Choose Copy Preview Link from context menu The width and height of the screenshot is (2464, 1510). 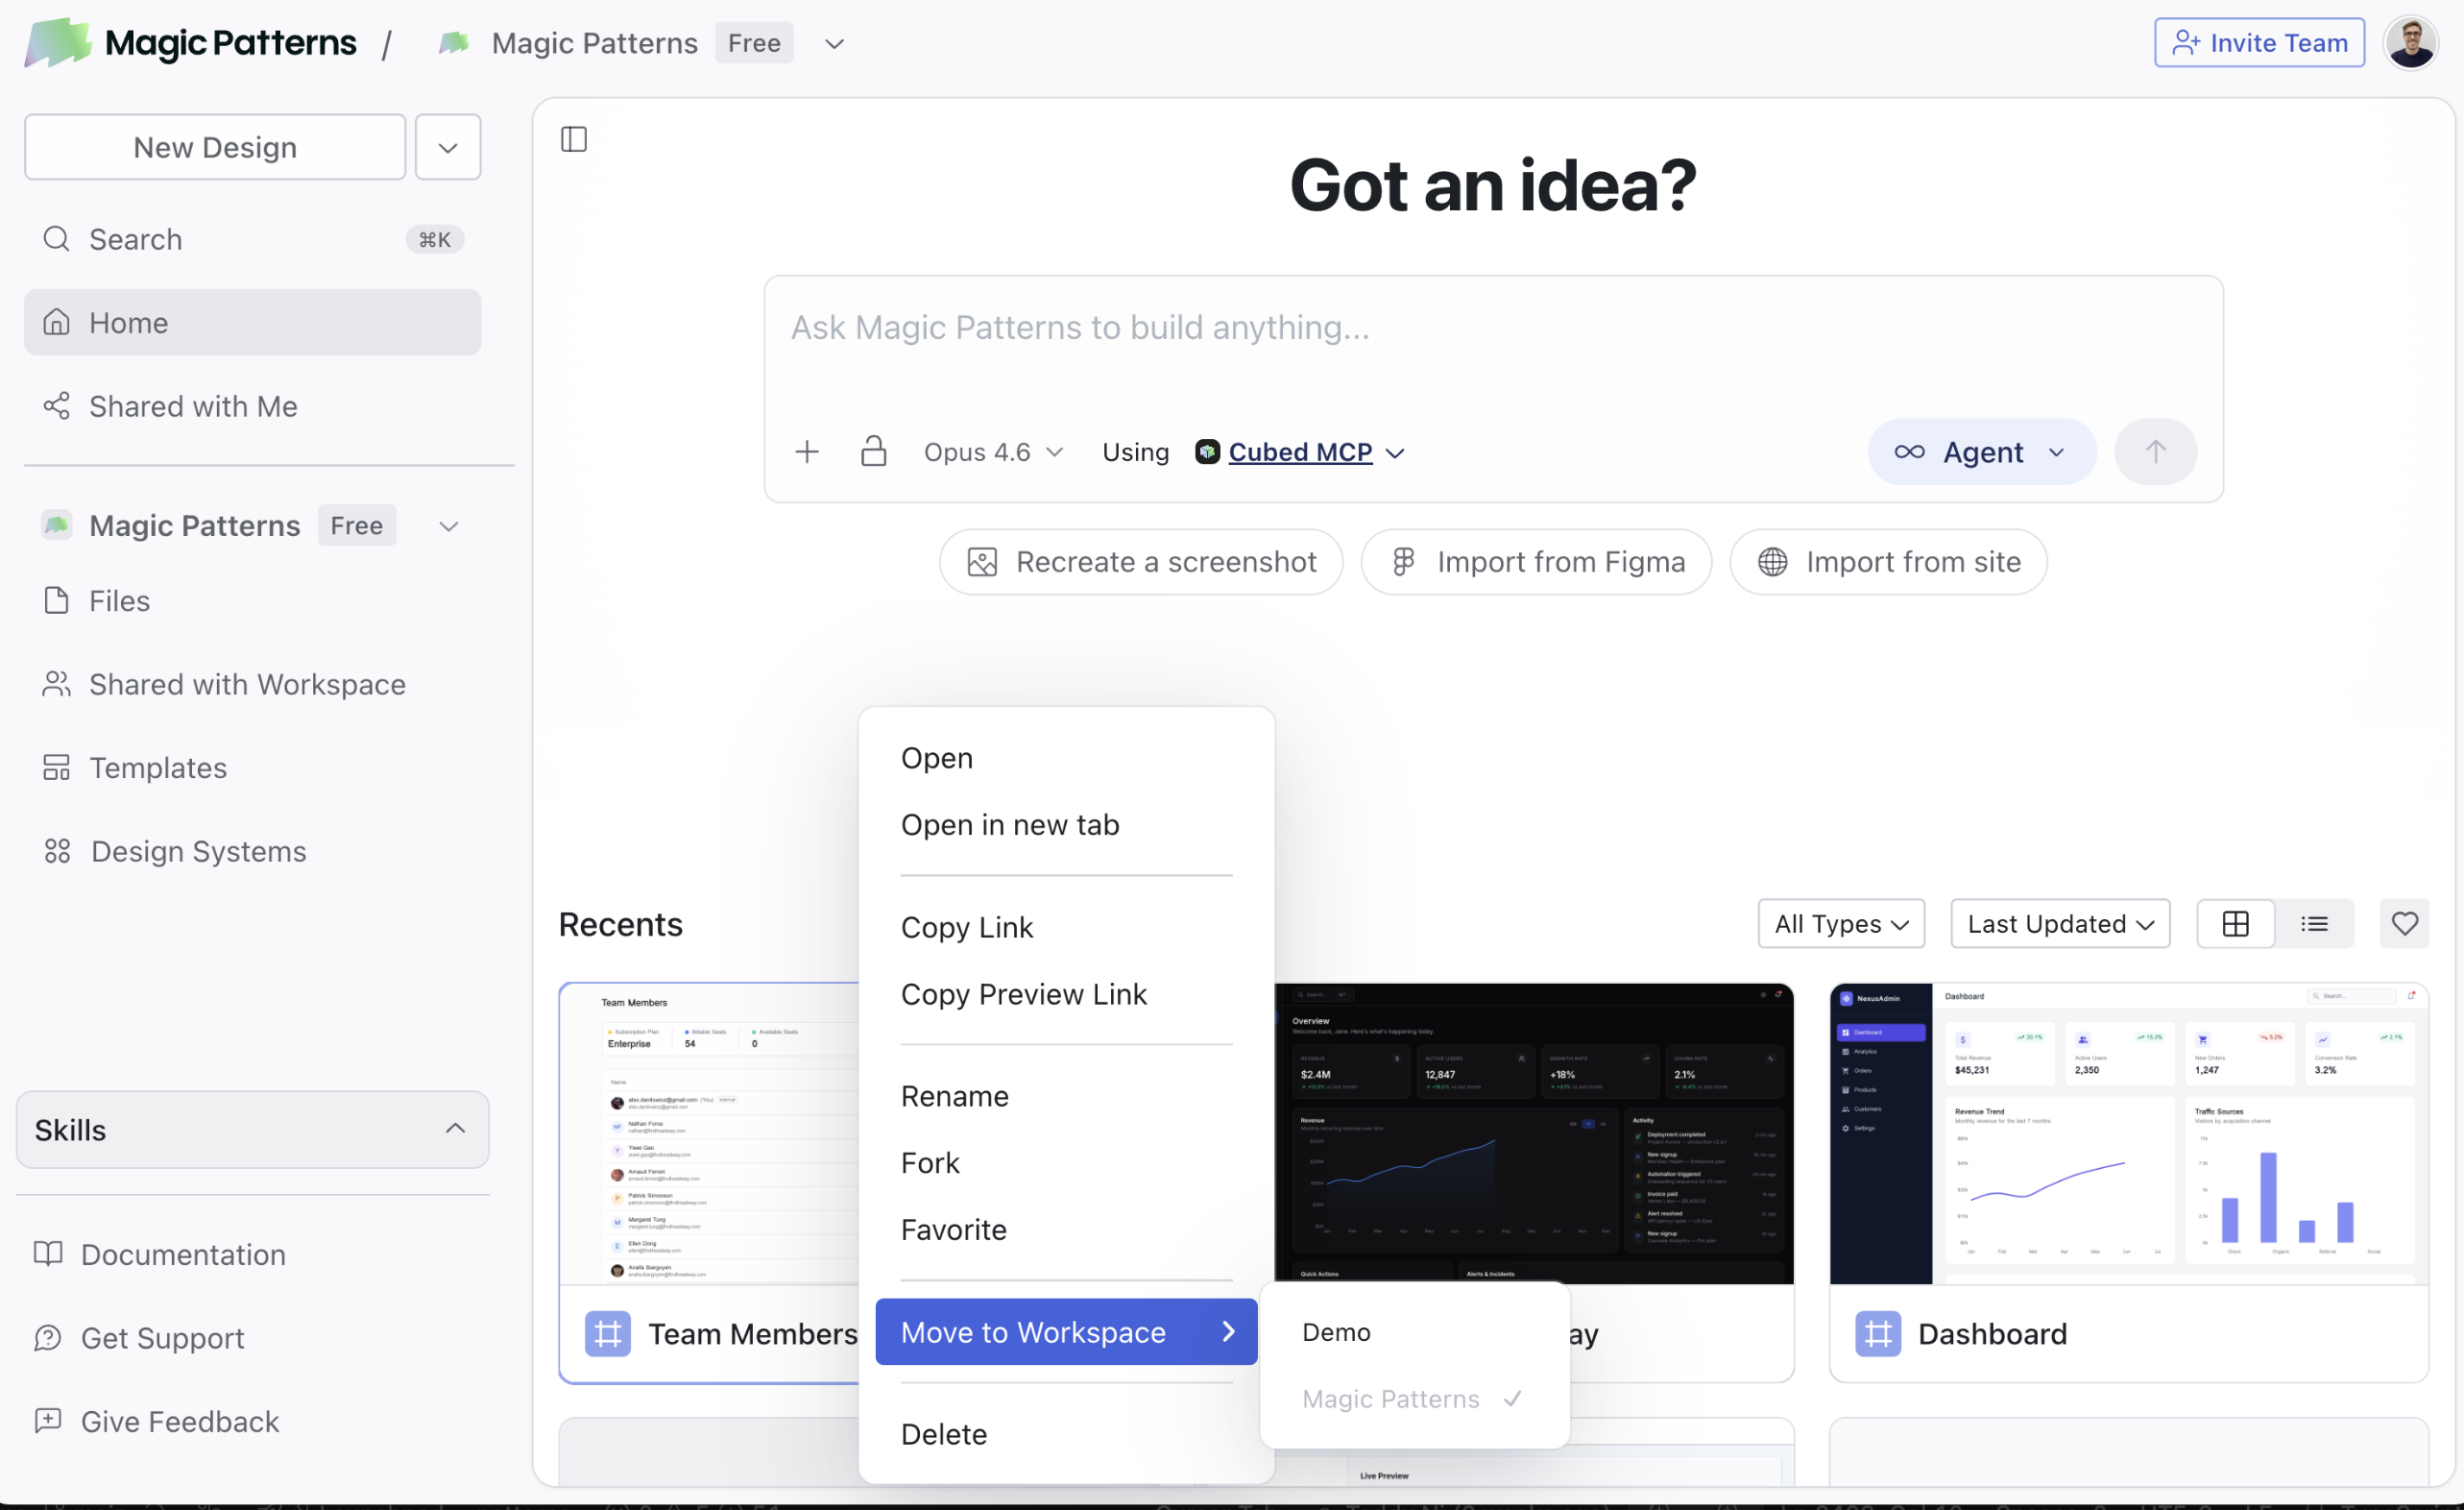tap(1023, 994)
